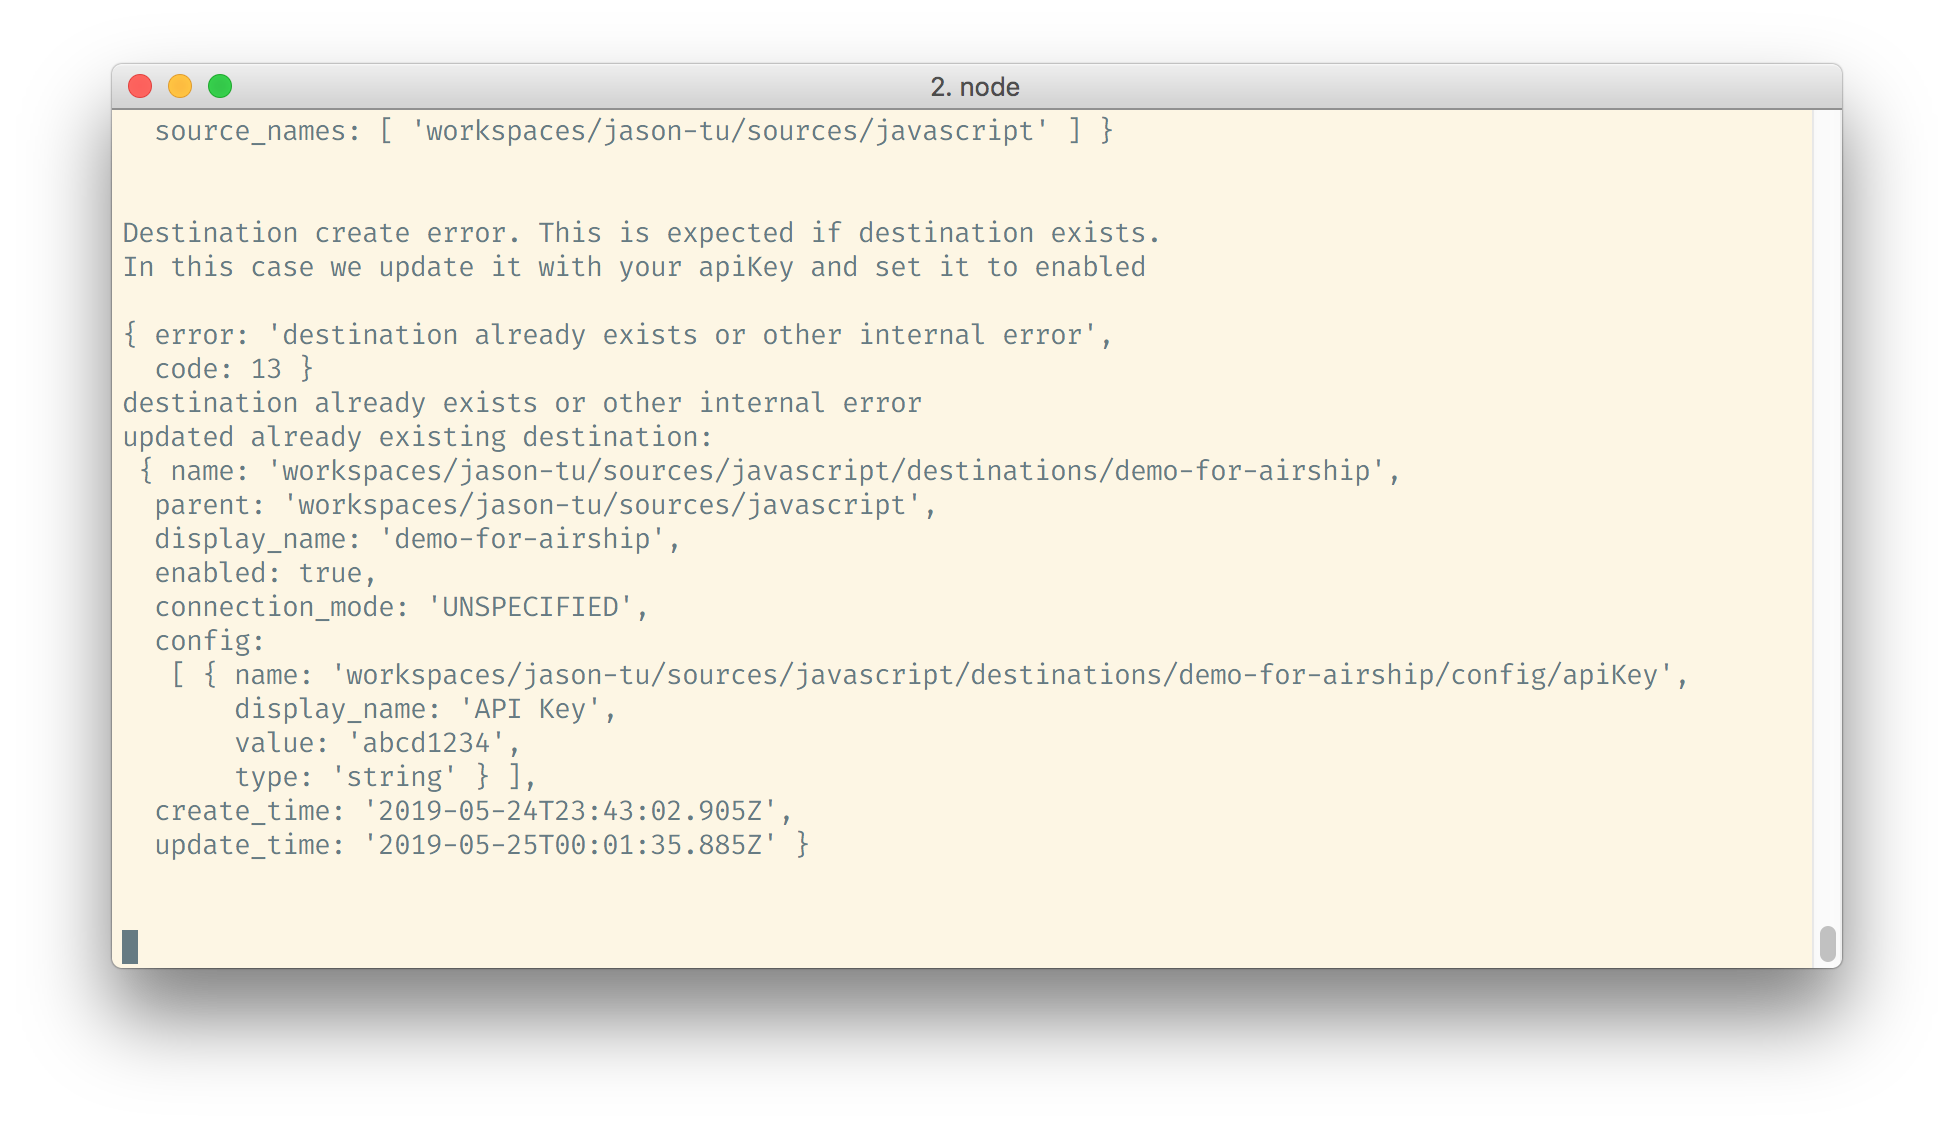Click the 'source_names' text on first line
1954x1128 pixels.
250,131
